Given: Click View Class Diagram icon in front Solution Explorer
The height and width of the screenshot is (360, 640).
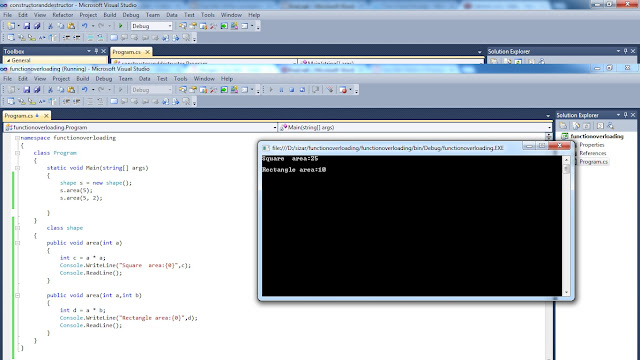Looking at the screenshot, I should point(611,126).
